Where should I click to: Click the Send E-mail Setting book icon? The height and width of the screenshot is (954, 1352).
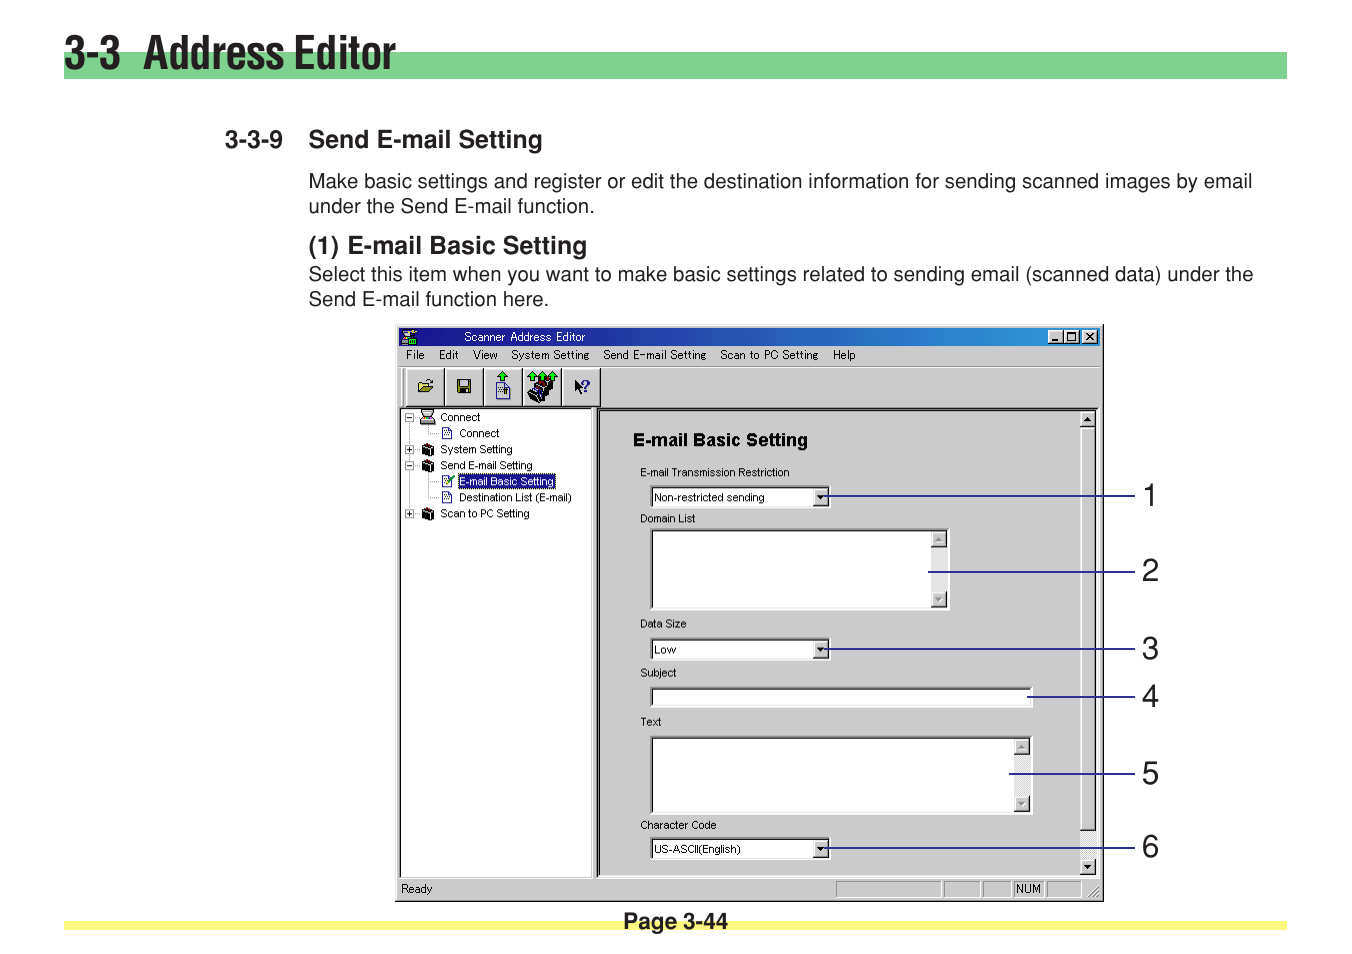pos(428,465)
